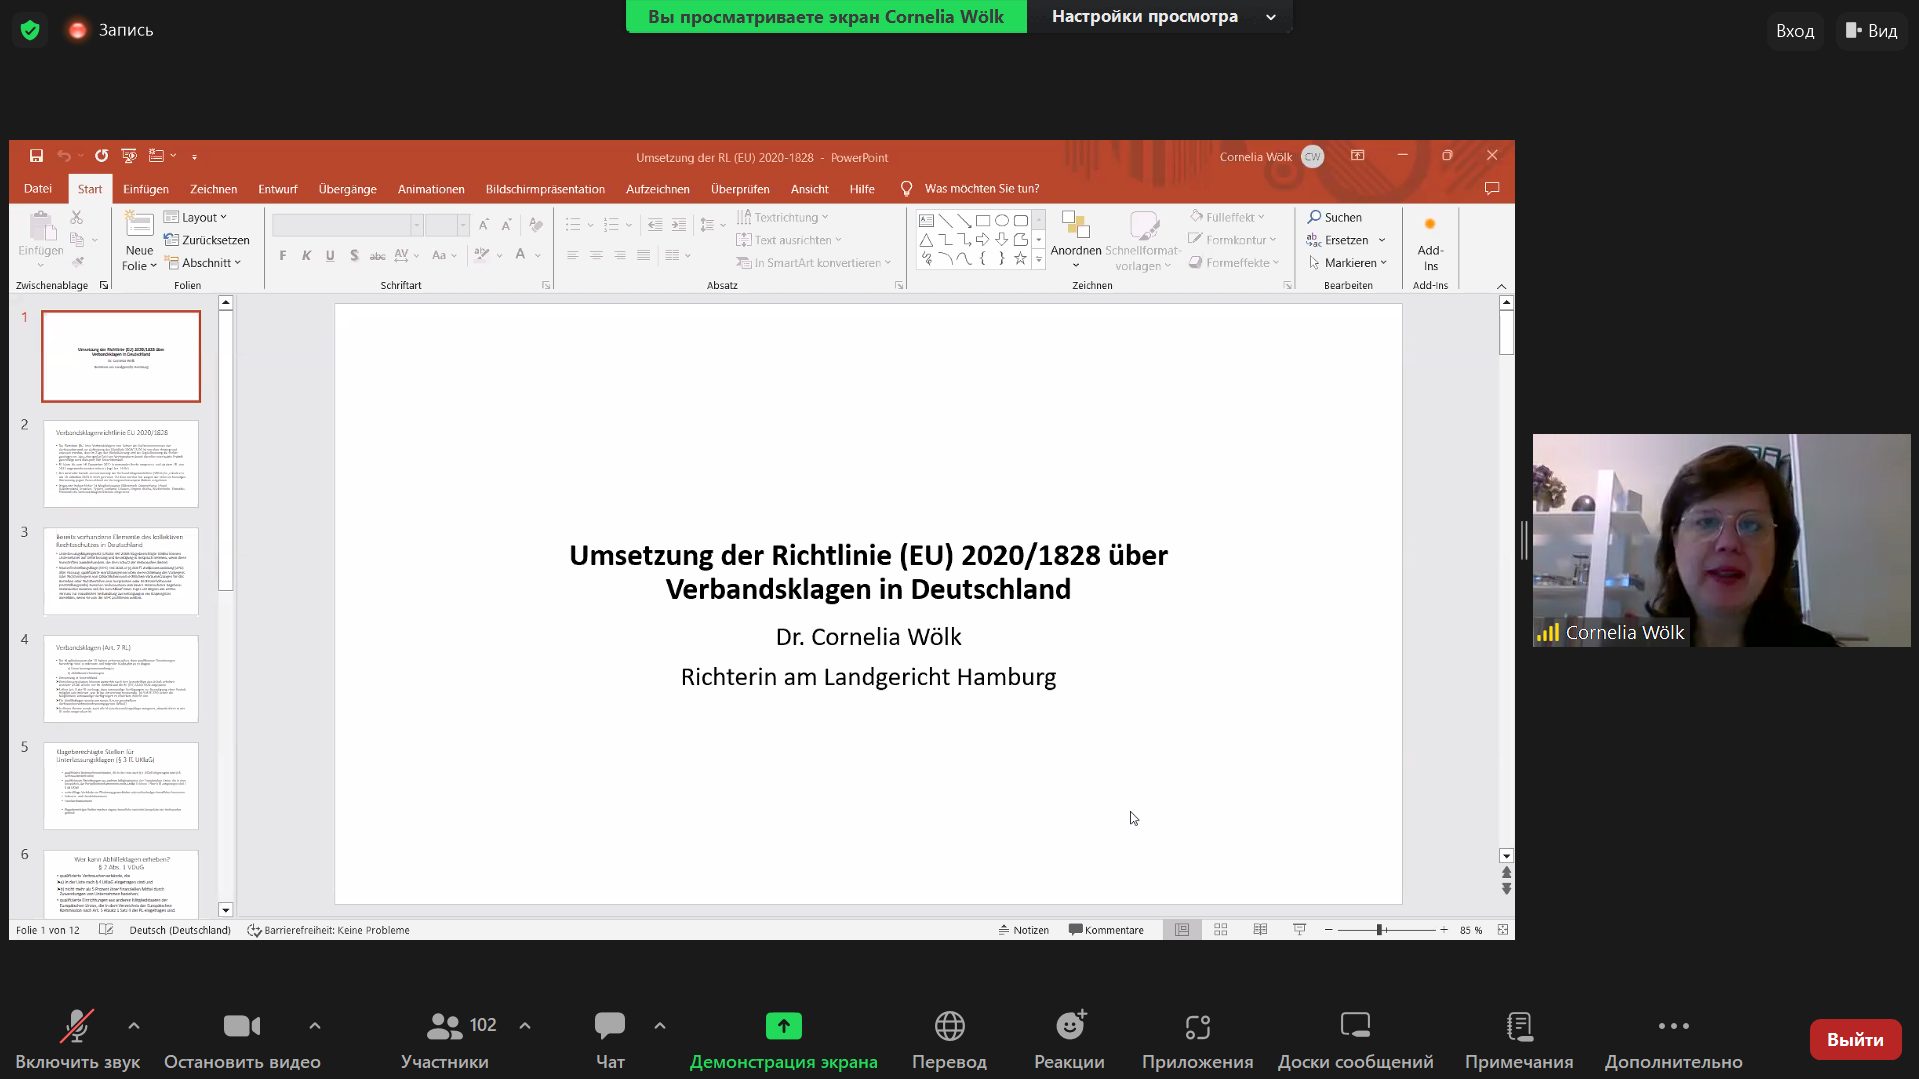Open the Apps icon in Zoom toolbar
The image size is (1919, 1079).
coord(1197,1027)
